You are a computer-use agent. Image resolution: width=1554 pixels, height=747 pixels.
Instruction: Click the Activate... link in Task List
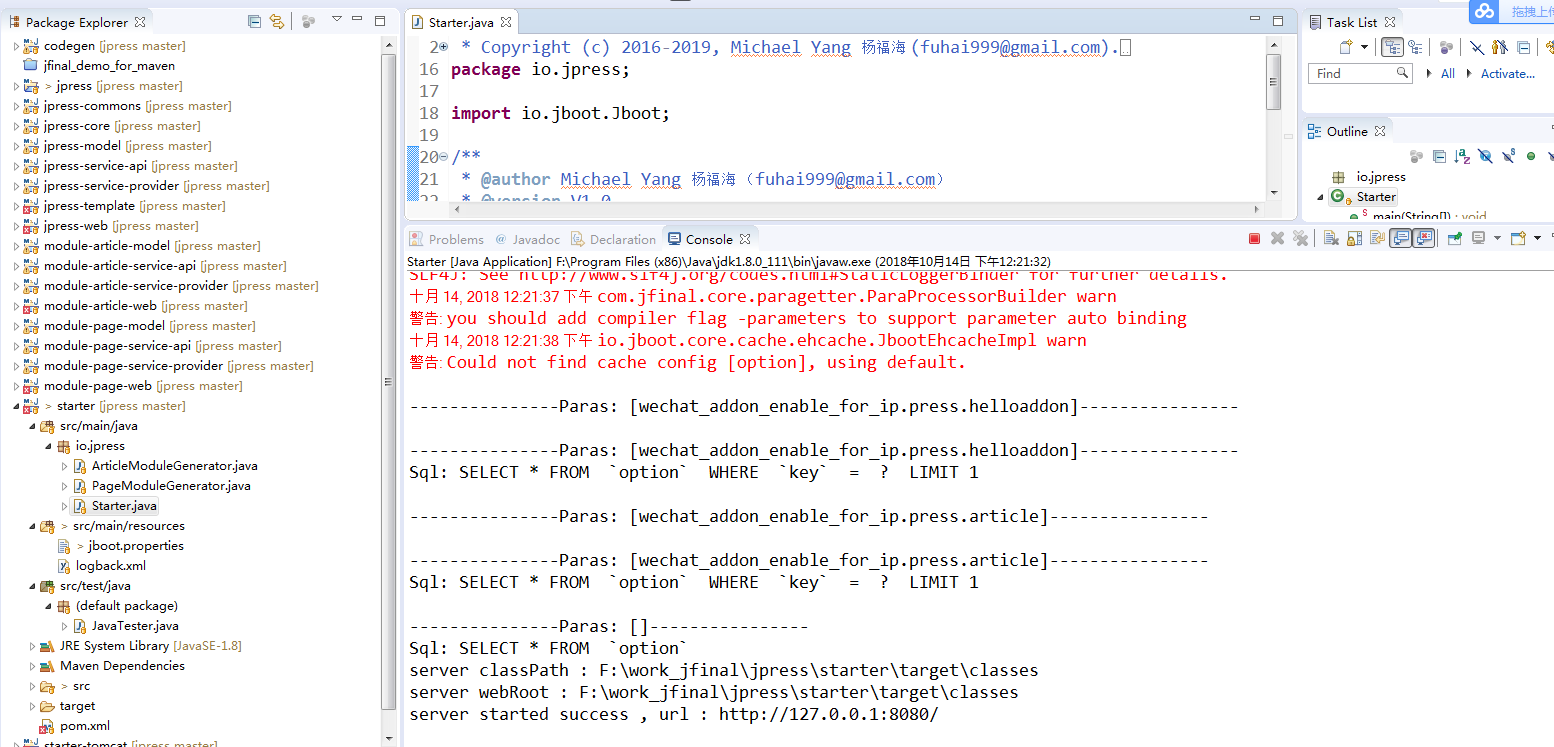[x=1507, y=73]
